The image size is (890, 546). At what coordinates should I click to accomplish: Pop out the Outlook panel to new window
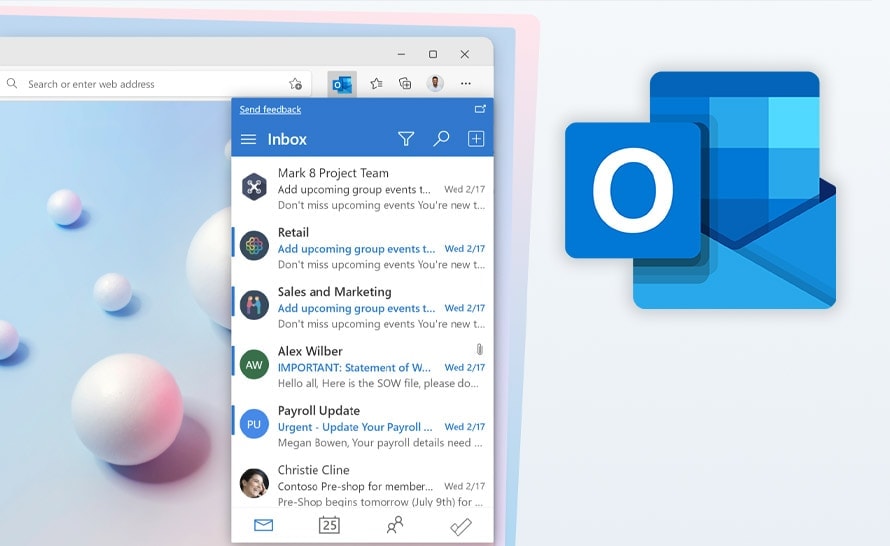tap(480, 109)
